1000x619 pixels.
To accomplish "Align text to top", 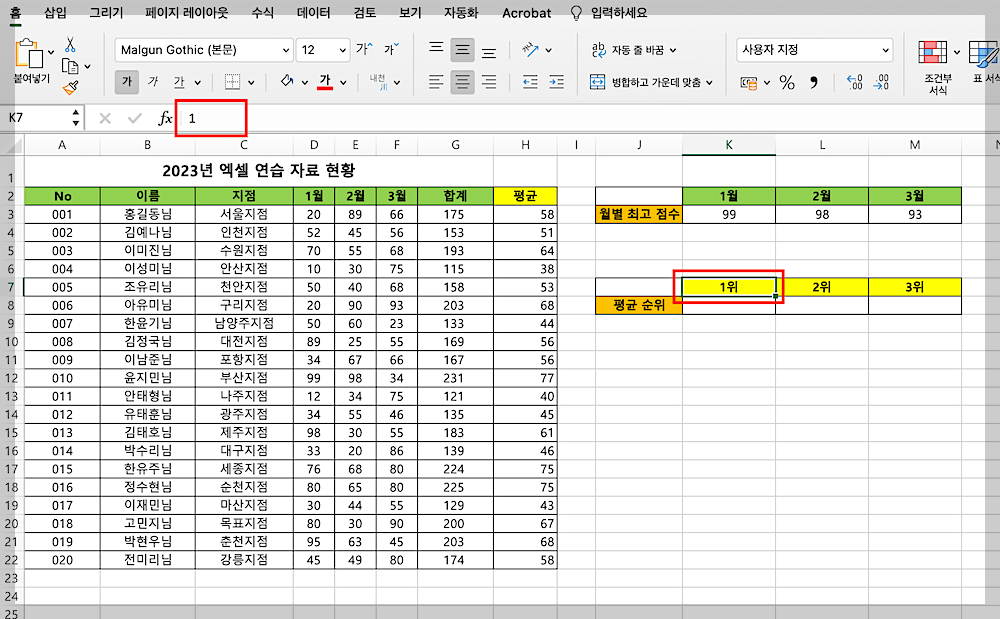I will (x=436, y=48).
